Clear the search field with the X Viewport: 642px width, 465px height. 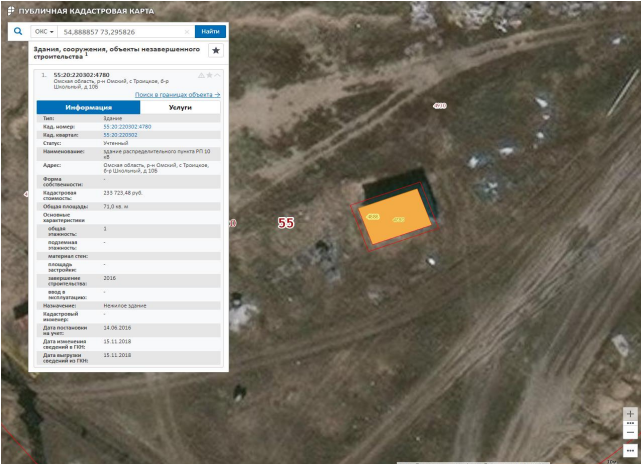[186, 32]
